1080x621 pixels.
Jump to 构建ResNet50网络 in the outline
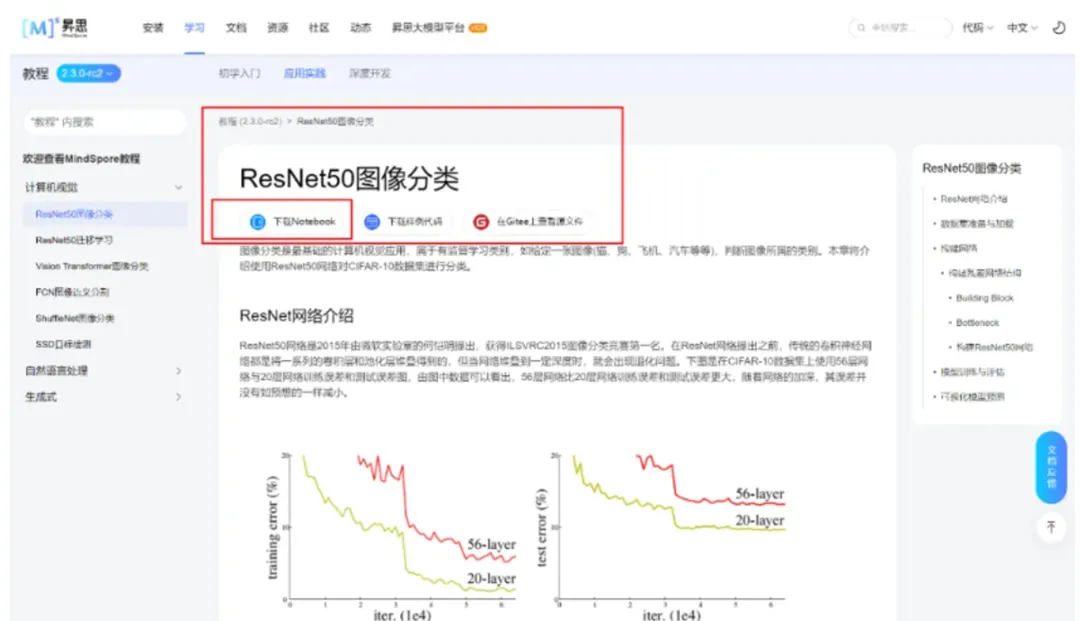click(x=994, y=348)
